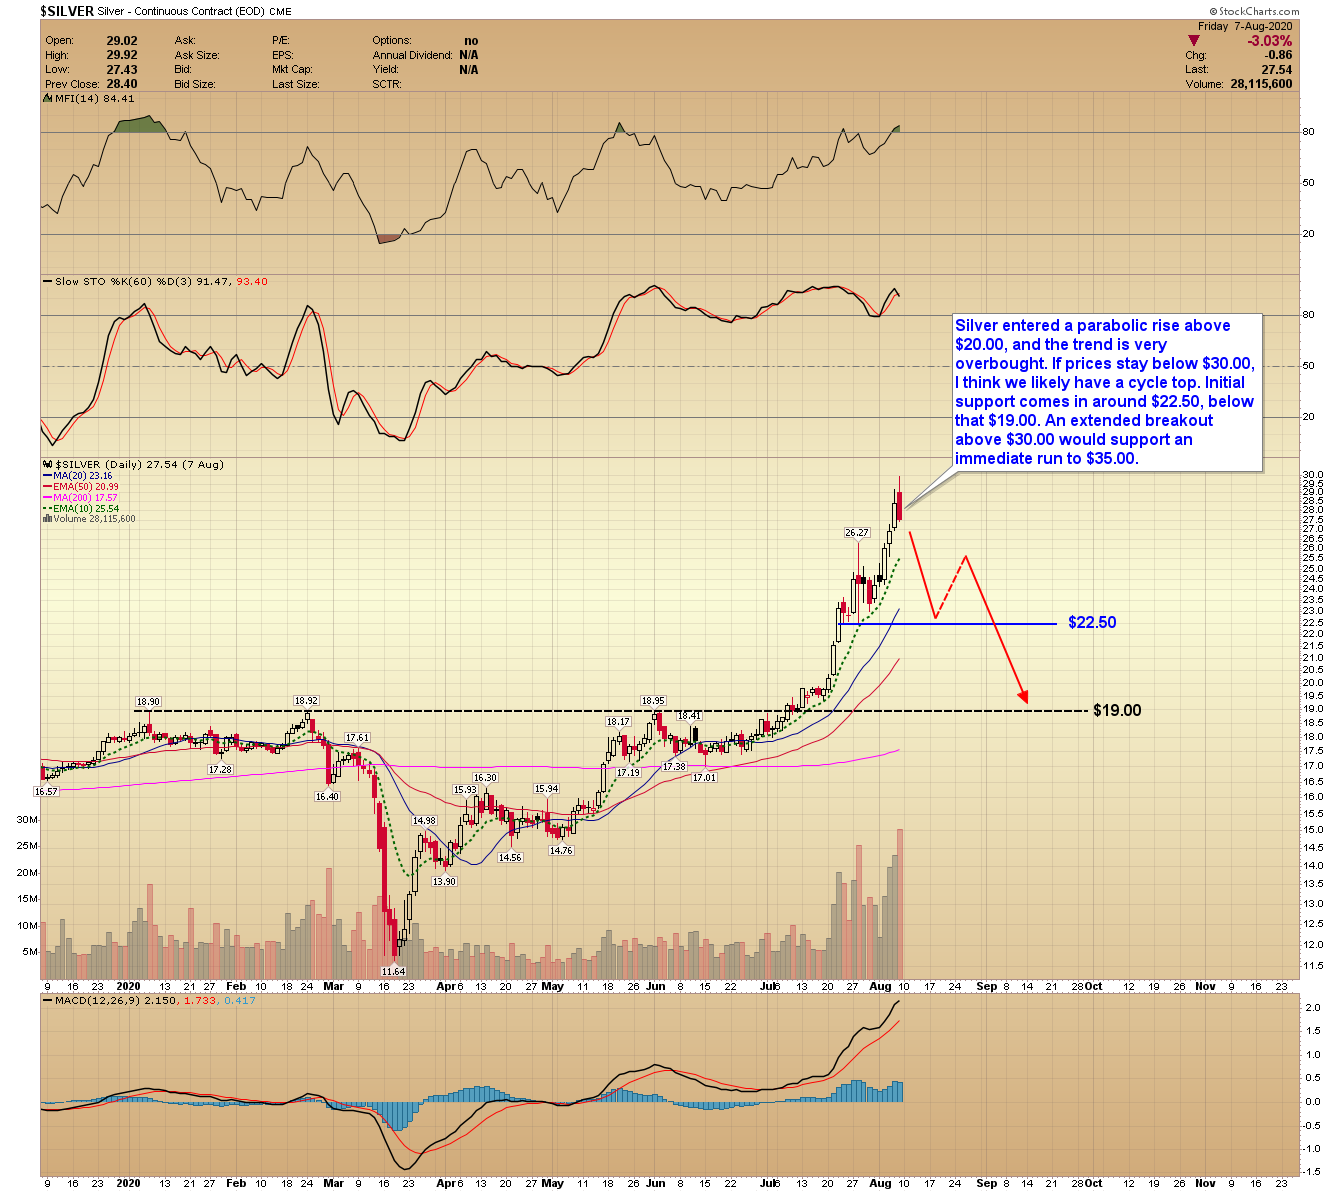Click the red down-triangle change indicator

click(x=1194, y=41)
